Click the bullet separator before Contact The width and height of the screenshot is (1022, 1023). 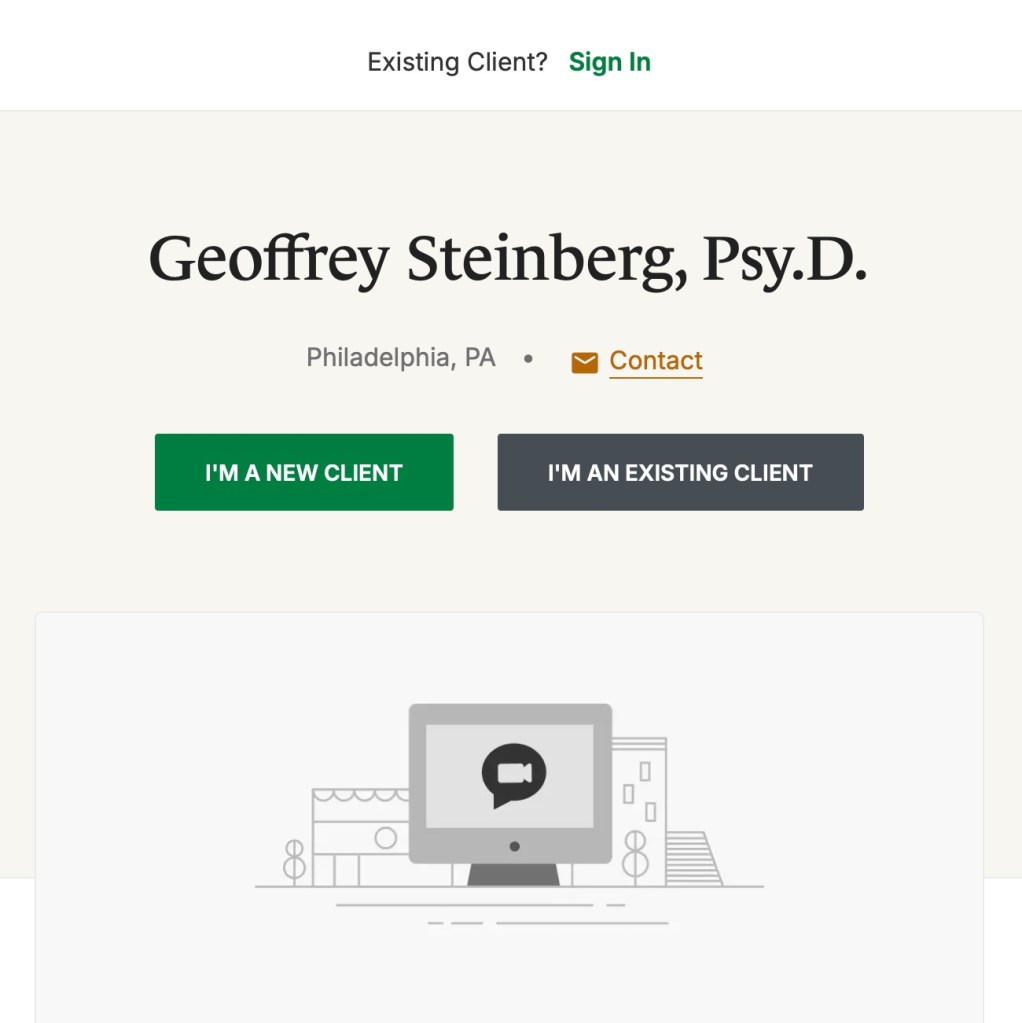click(528, 358)
